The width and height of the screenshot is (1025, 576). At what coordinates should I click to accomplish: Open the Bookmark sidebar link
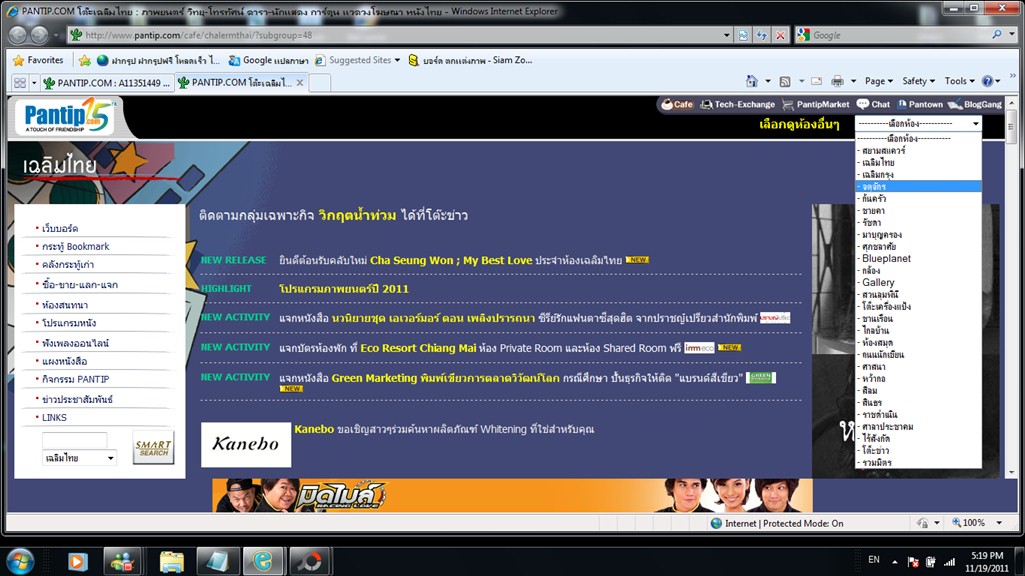tap(76, 246)
